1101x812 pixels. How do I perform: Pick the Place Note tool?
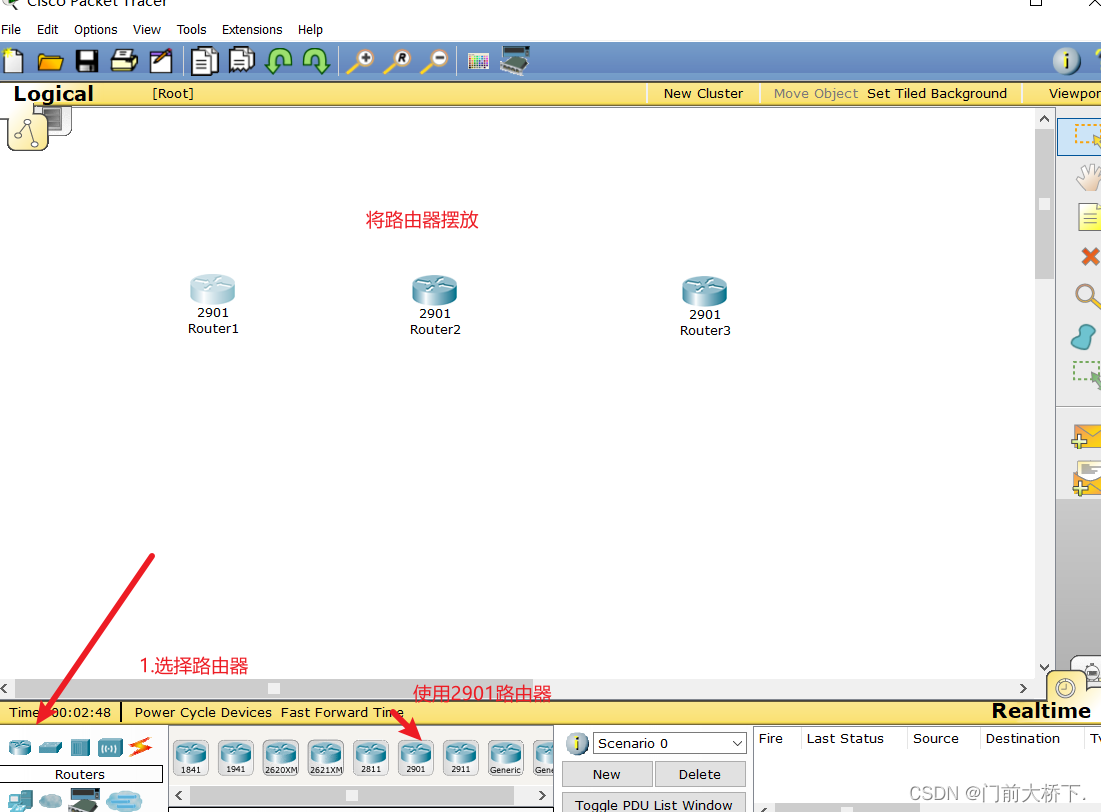pos(1088,217)
